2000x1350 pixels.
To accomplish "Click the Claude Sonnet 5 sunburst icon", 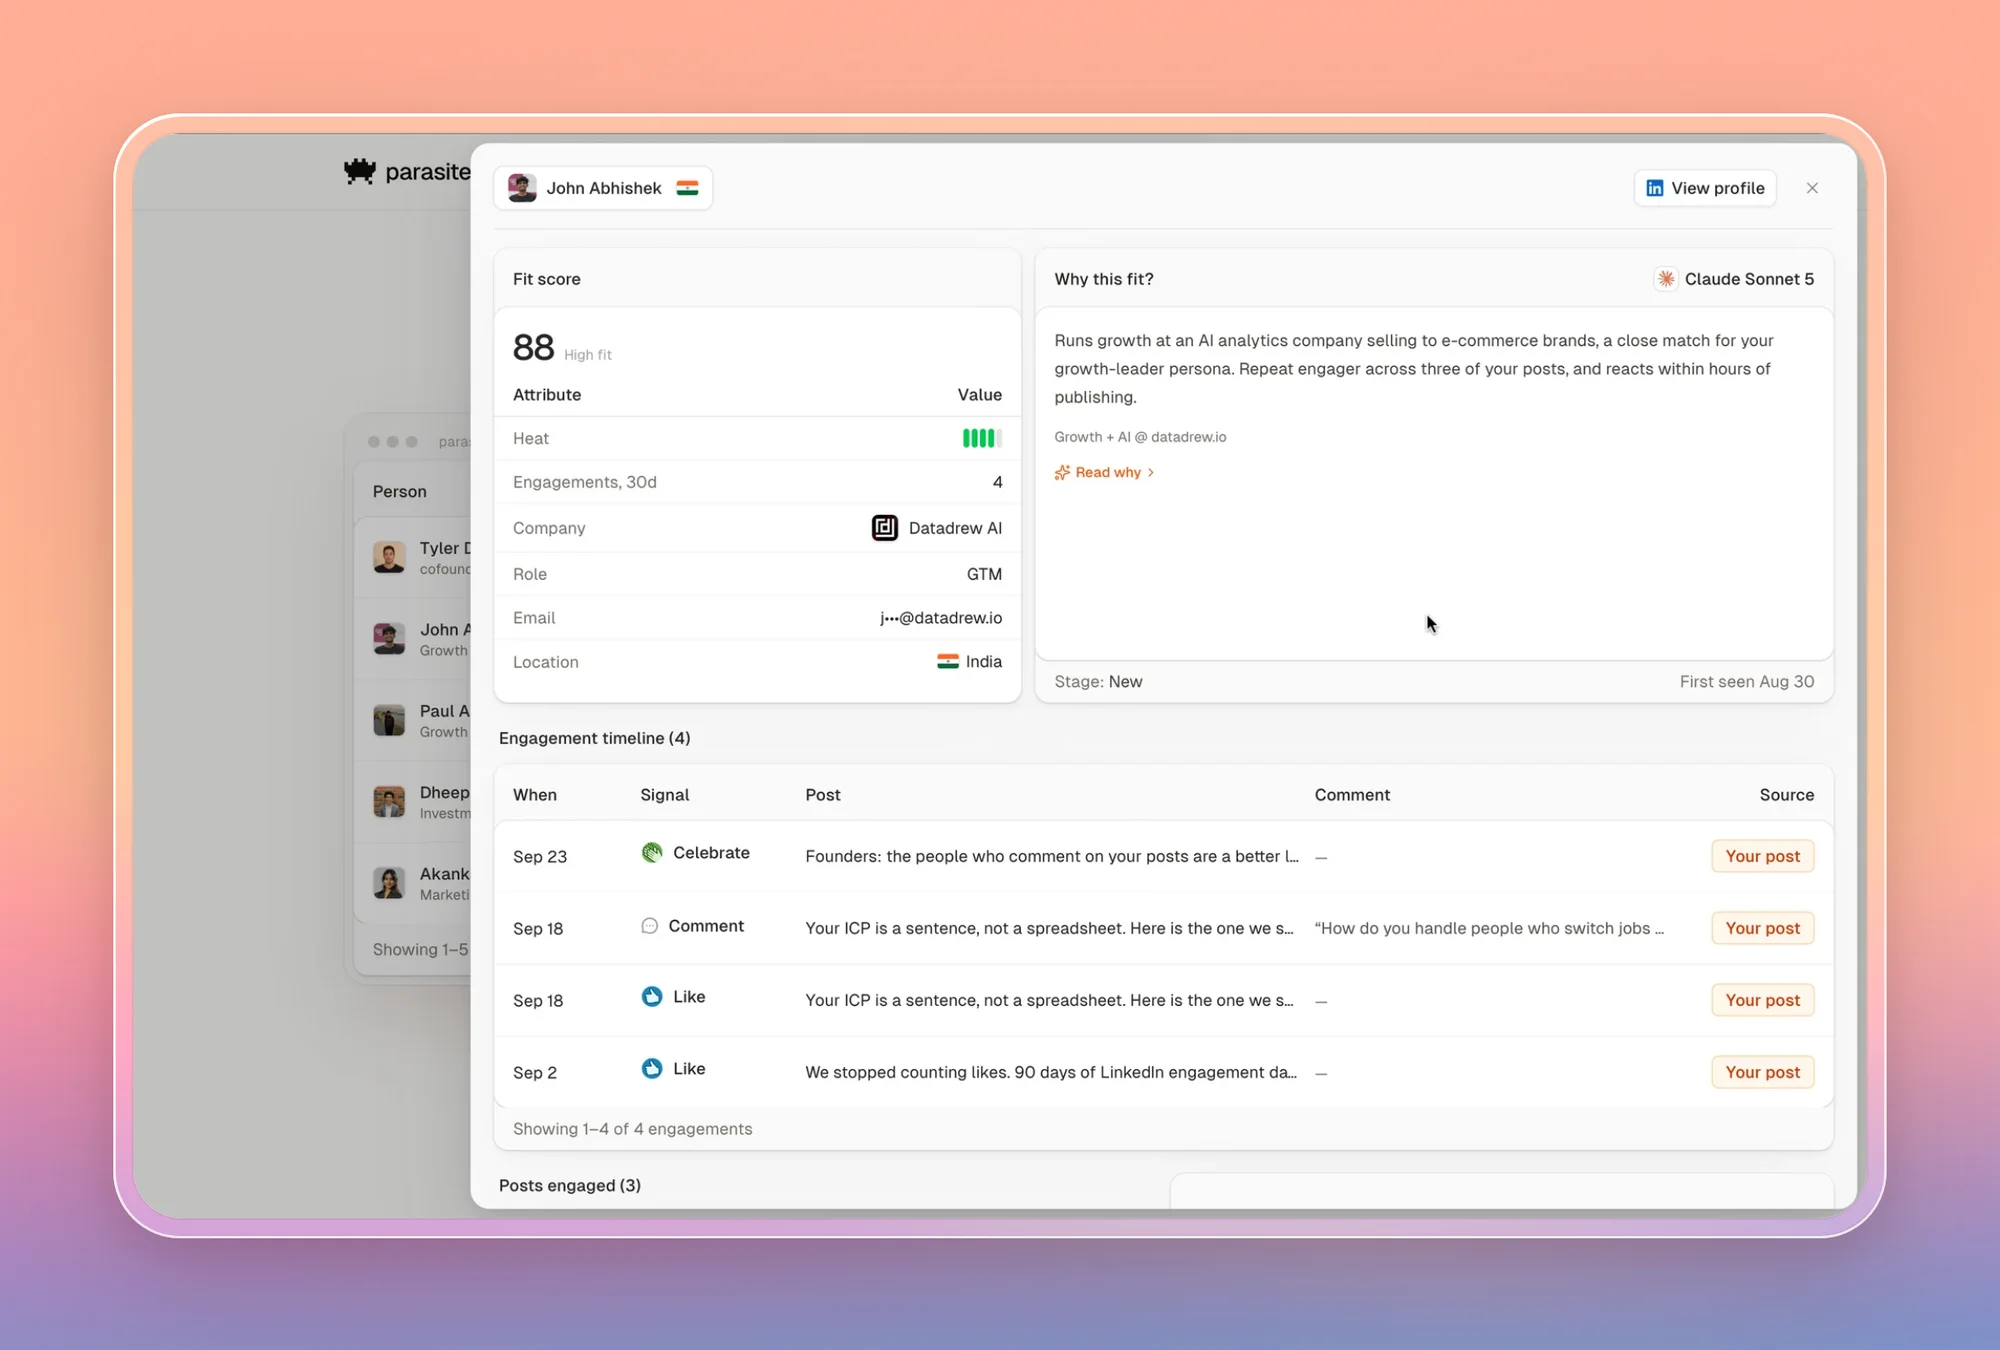I will click(1666, 279).
